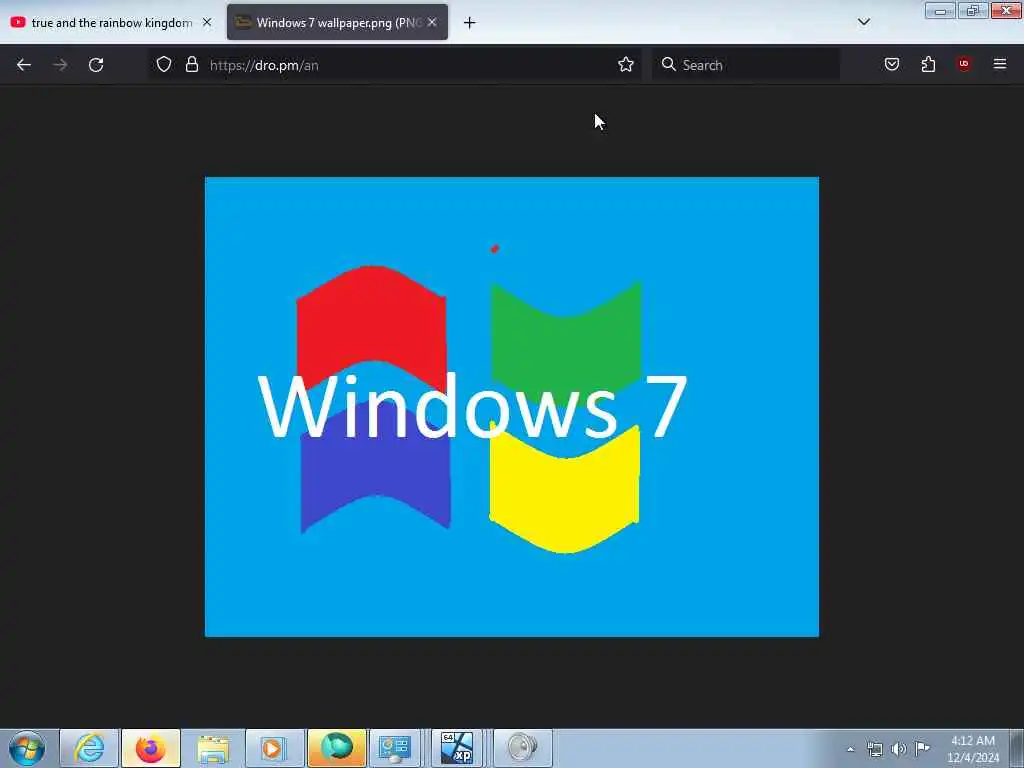
Task: Click the Show desktop strip beside the clock
Action: pos(1017,748)
